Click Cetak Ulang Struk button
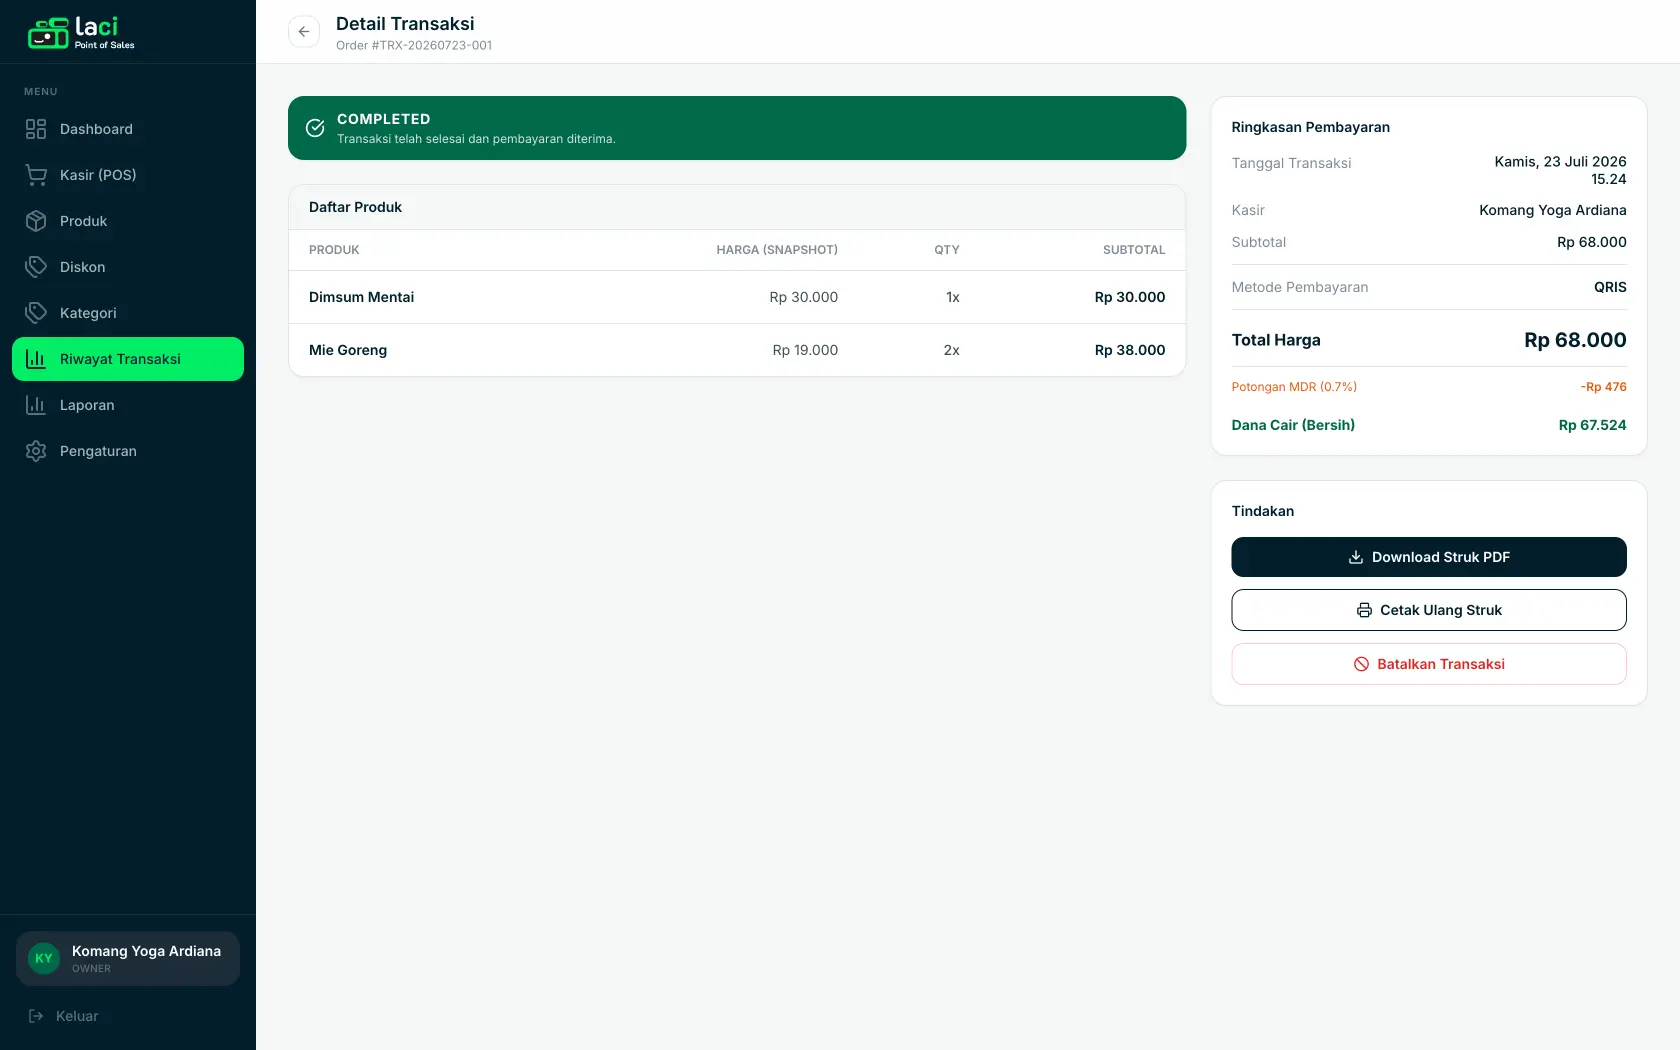Image resolution: width=1680 pixels, height=1050 pixels. click(x=1429, y=610)
